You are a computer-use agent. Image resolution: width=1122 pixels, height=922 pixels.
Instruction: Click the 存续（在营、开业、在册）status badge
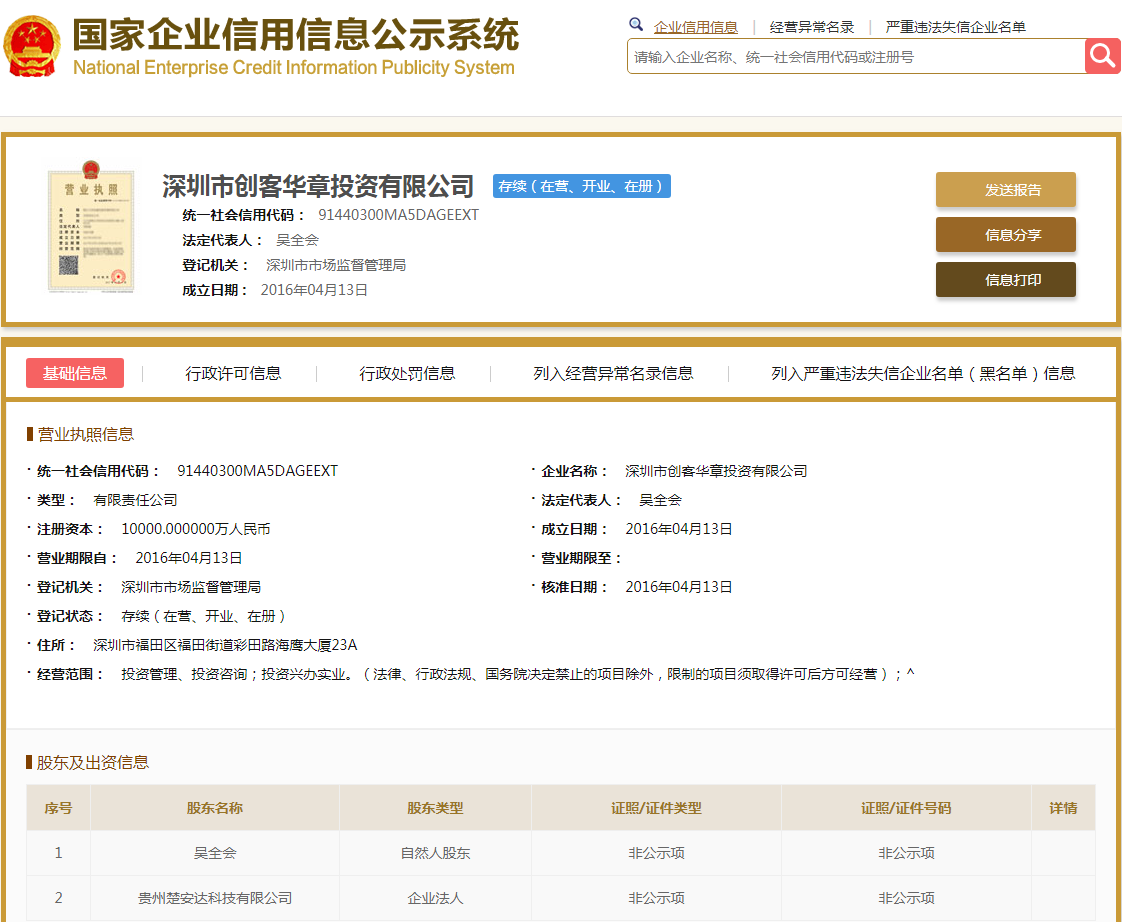tap(581, 186)
